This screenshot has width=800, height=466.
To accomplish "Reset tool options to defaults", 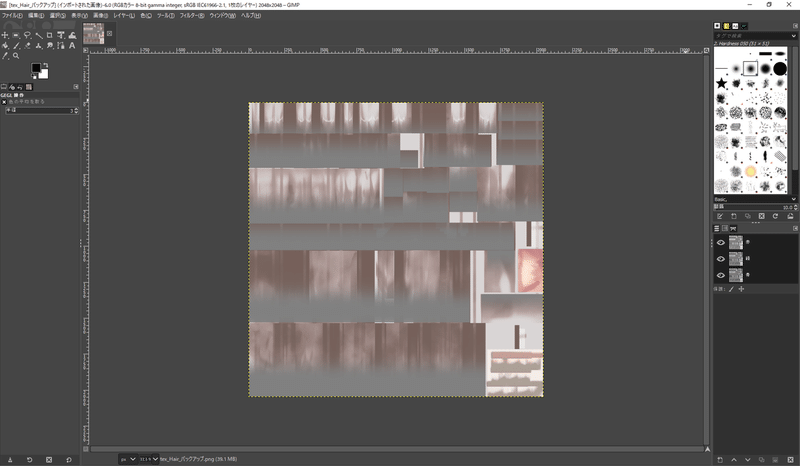I will click(x=69, y=460).
